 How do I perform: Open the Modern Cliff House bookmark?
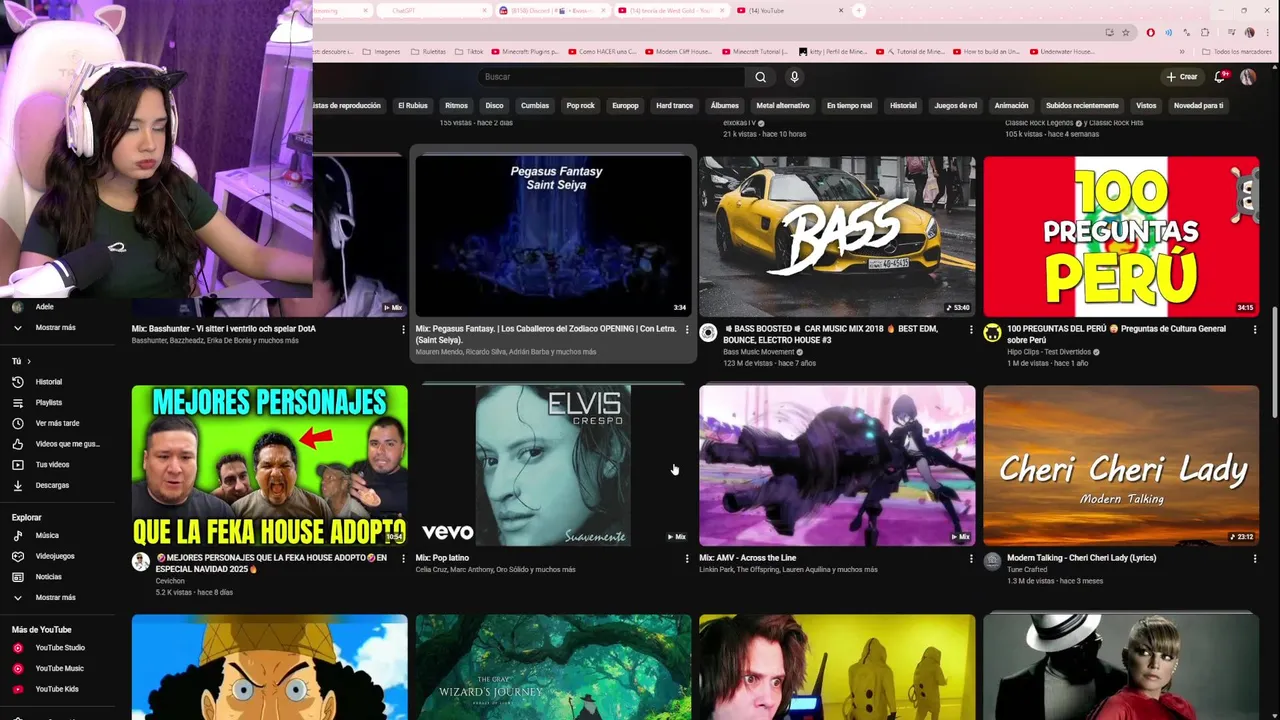(x=677, y=51)
